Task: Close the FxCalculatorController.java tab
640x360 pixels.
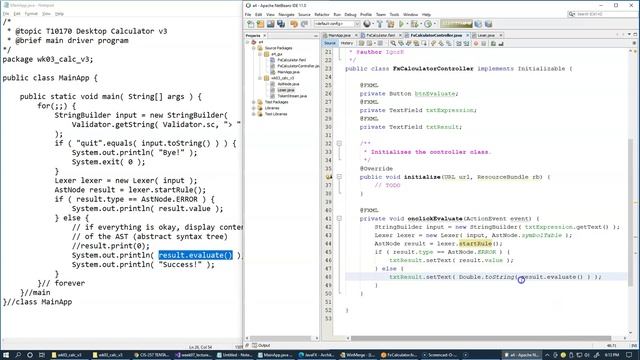Action: pos(467,36)
